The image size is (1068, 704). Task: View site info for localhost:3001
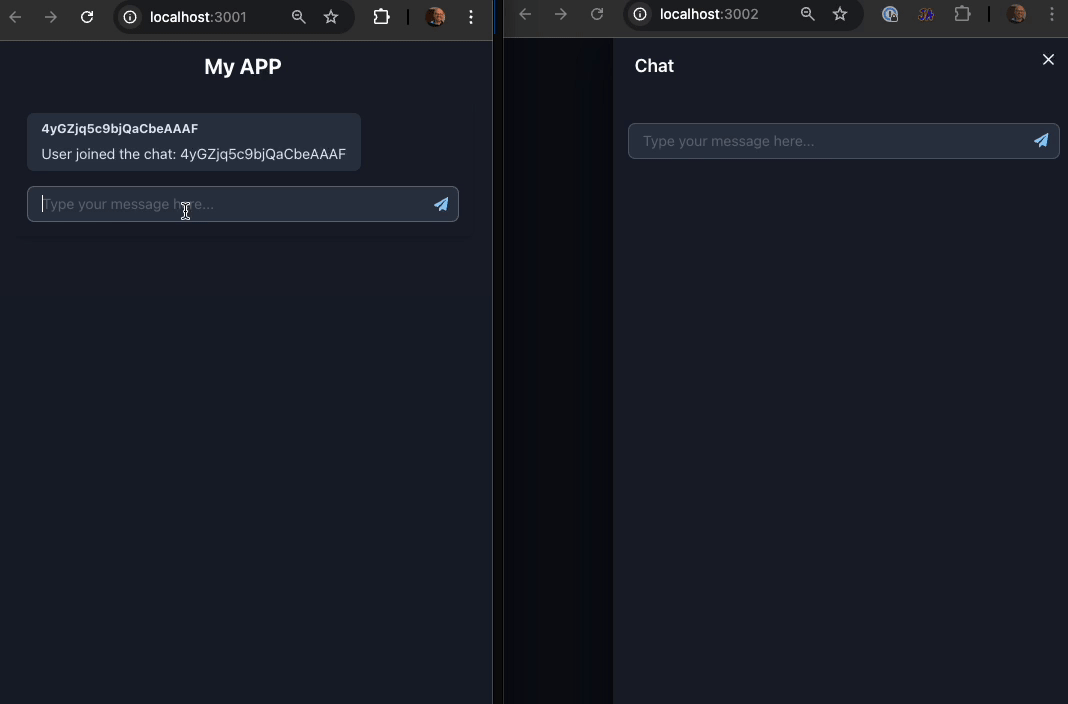130,17
